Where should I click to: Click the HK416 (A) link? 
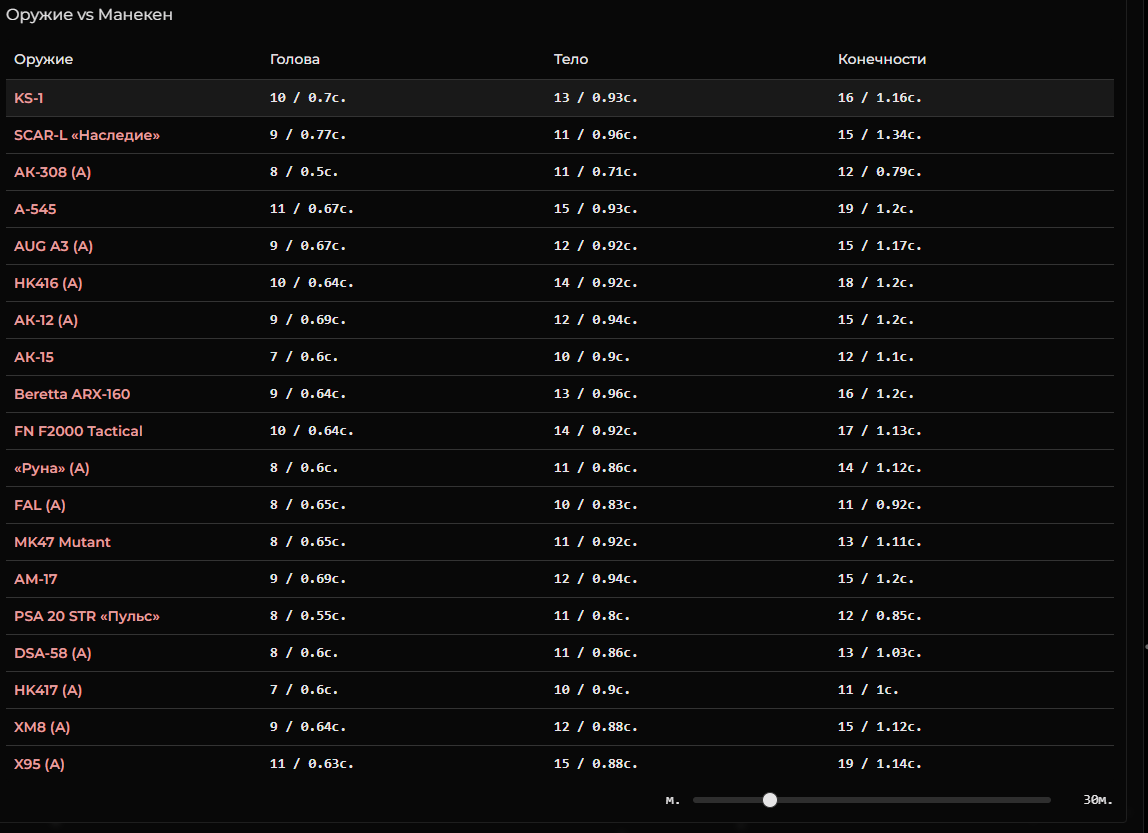(48, 283)
